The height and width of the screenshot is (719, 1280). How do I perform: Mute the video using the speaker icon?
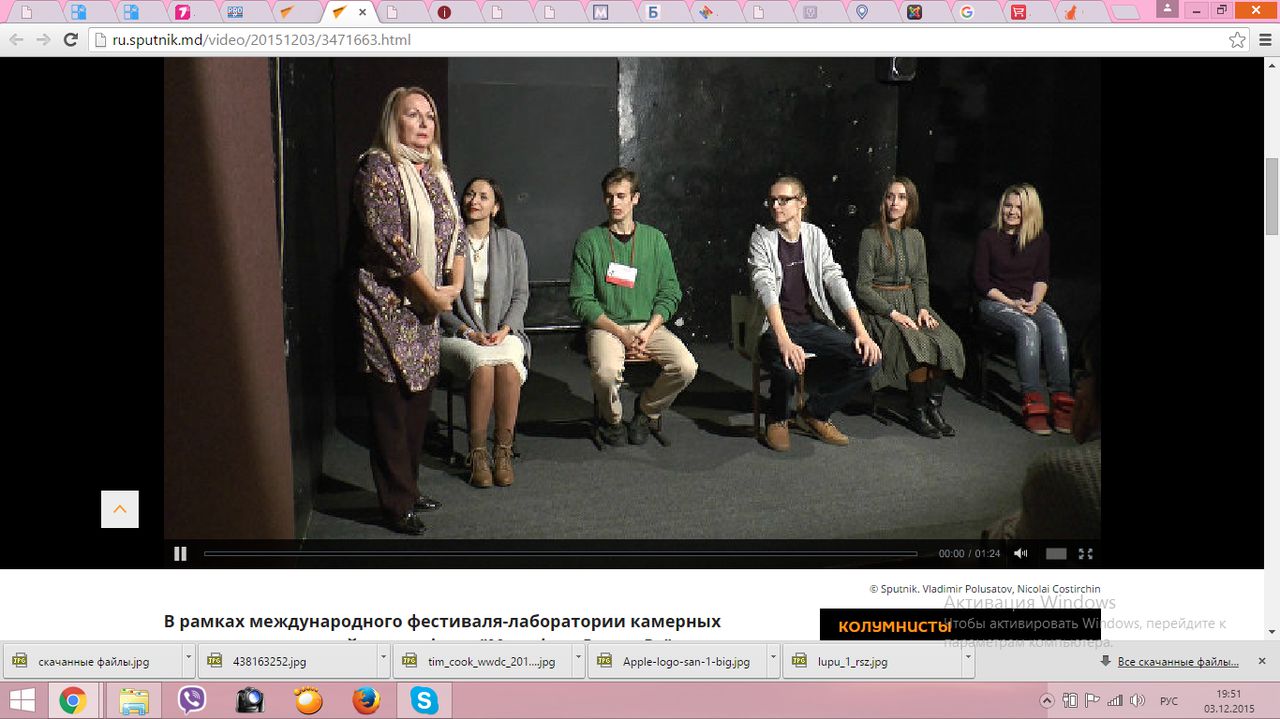point(1021,553)
